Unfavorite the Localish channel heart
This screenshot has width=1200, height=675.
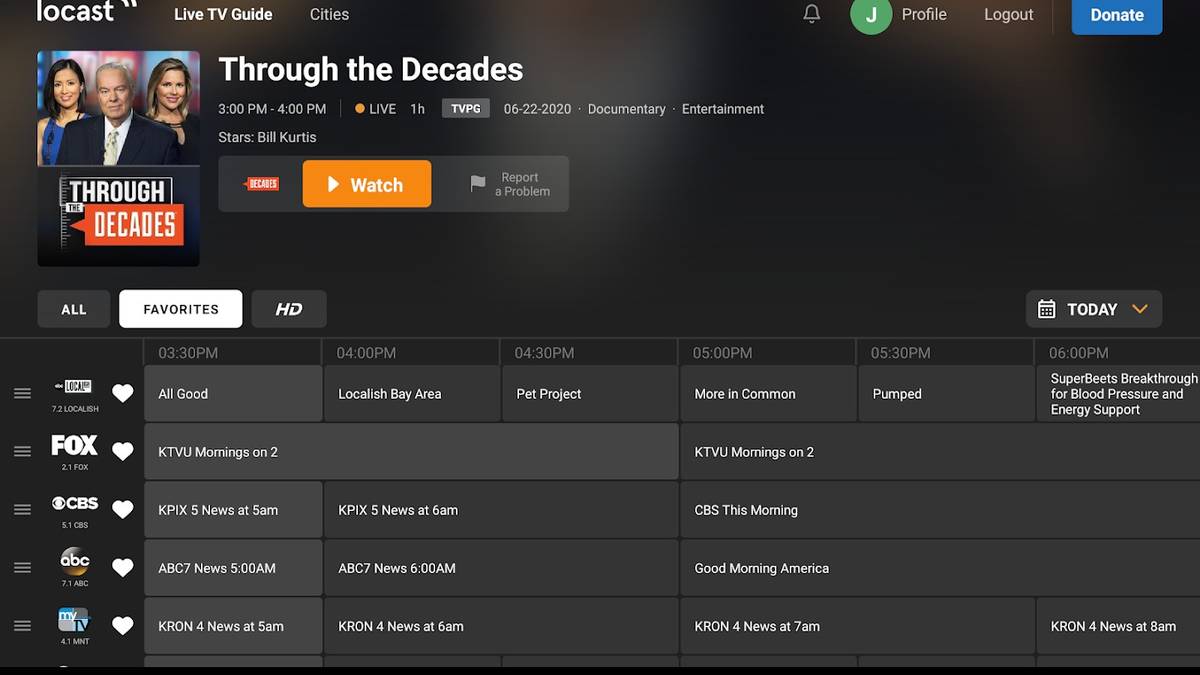click(x=122, y=394)
